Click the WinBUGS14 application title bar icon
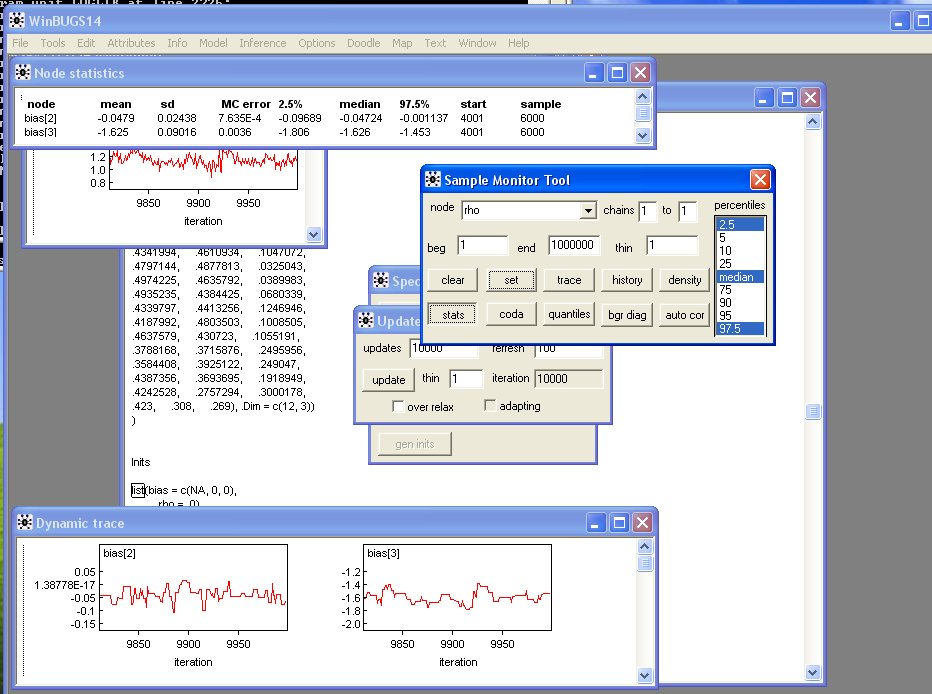Image resolution: width=932 pixels, height=694 pixels. tap(18, 21)
